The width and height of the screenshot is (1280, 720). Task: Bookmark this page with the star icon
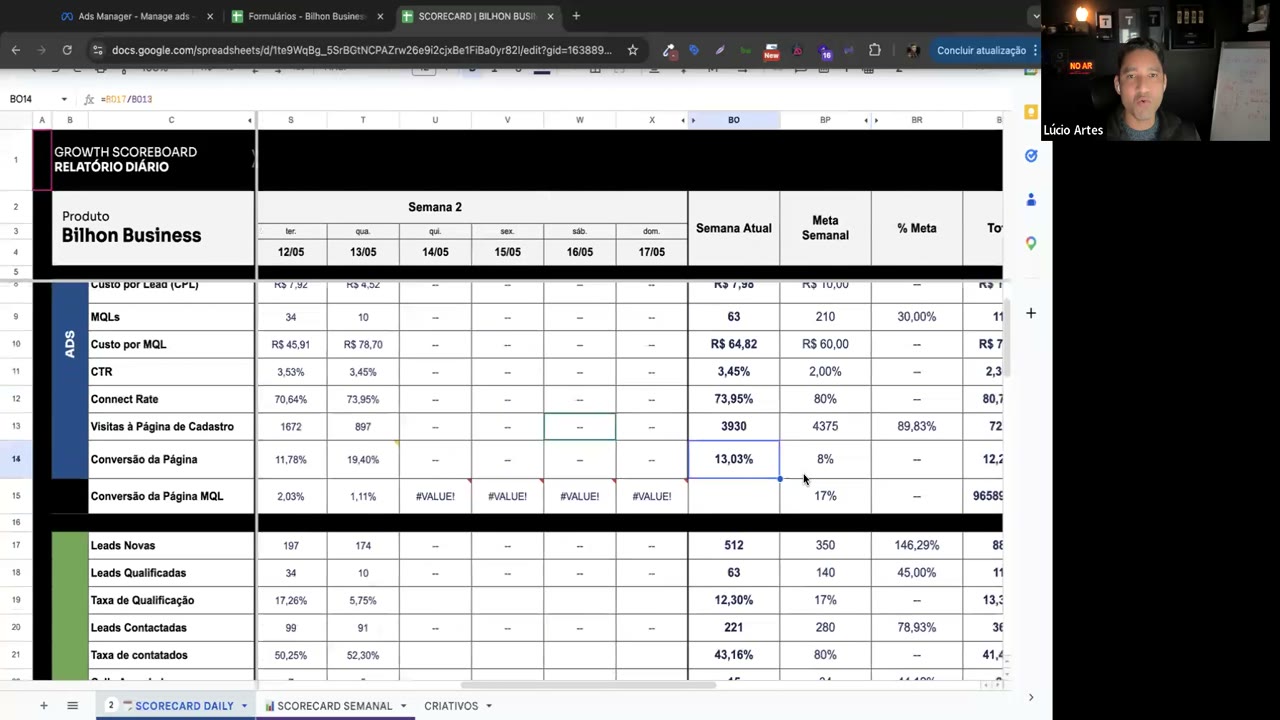coord(633,50)
